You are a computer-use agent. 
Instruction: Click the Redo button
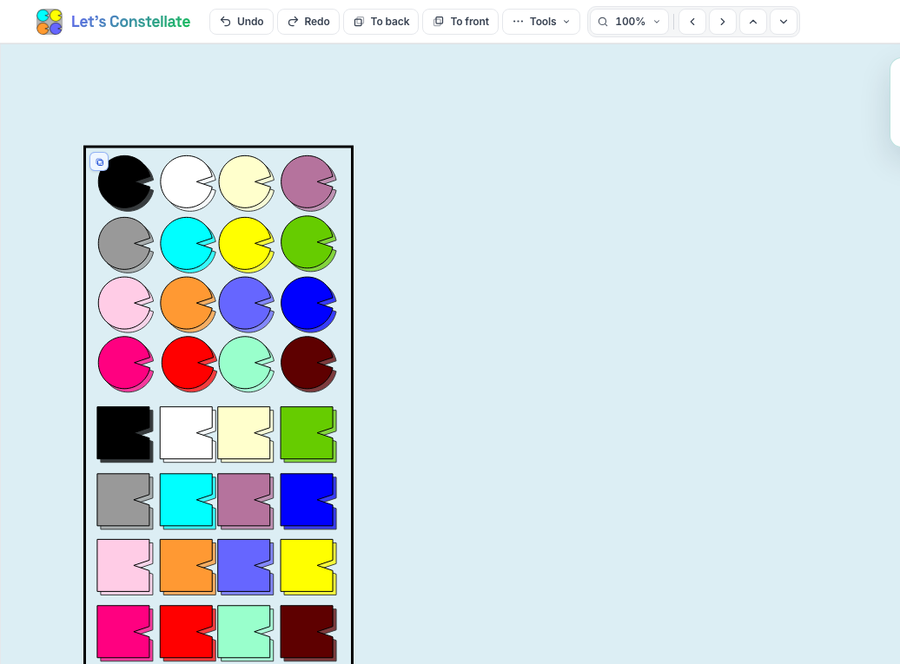pos(309,22)
